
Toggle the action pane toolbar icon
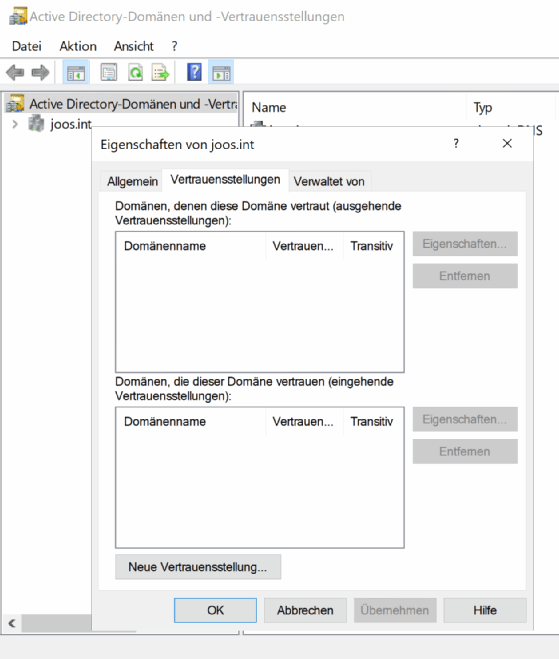point(221,73)
